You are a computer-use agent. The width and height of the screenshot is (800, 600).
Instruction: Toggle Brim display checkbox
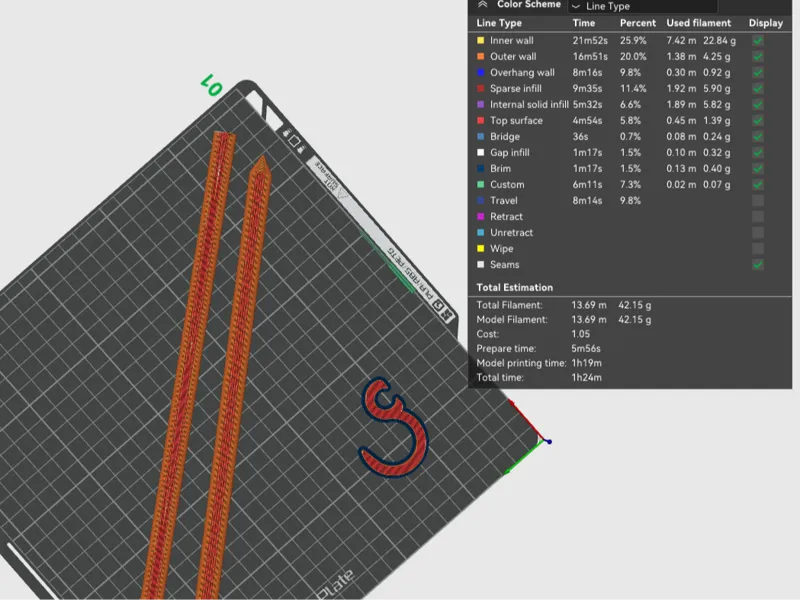click(758, 168)
